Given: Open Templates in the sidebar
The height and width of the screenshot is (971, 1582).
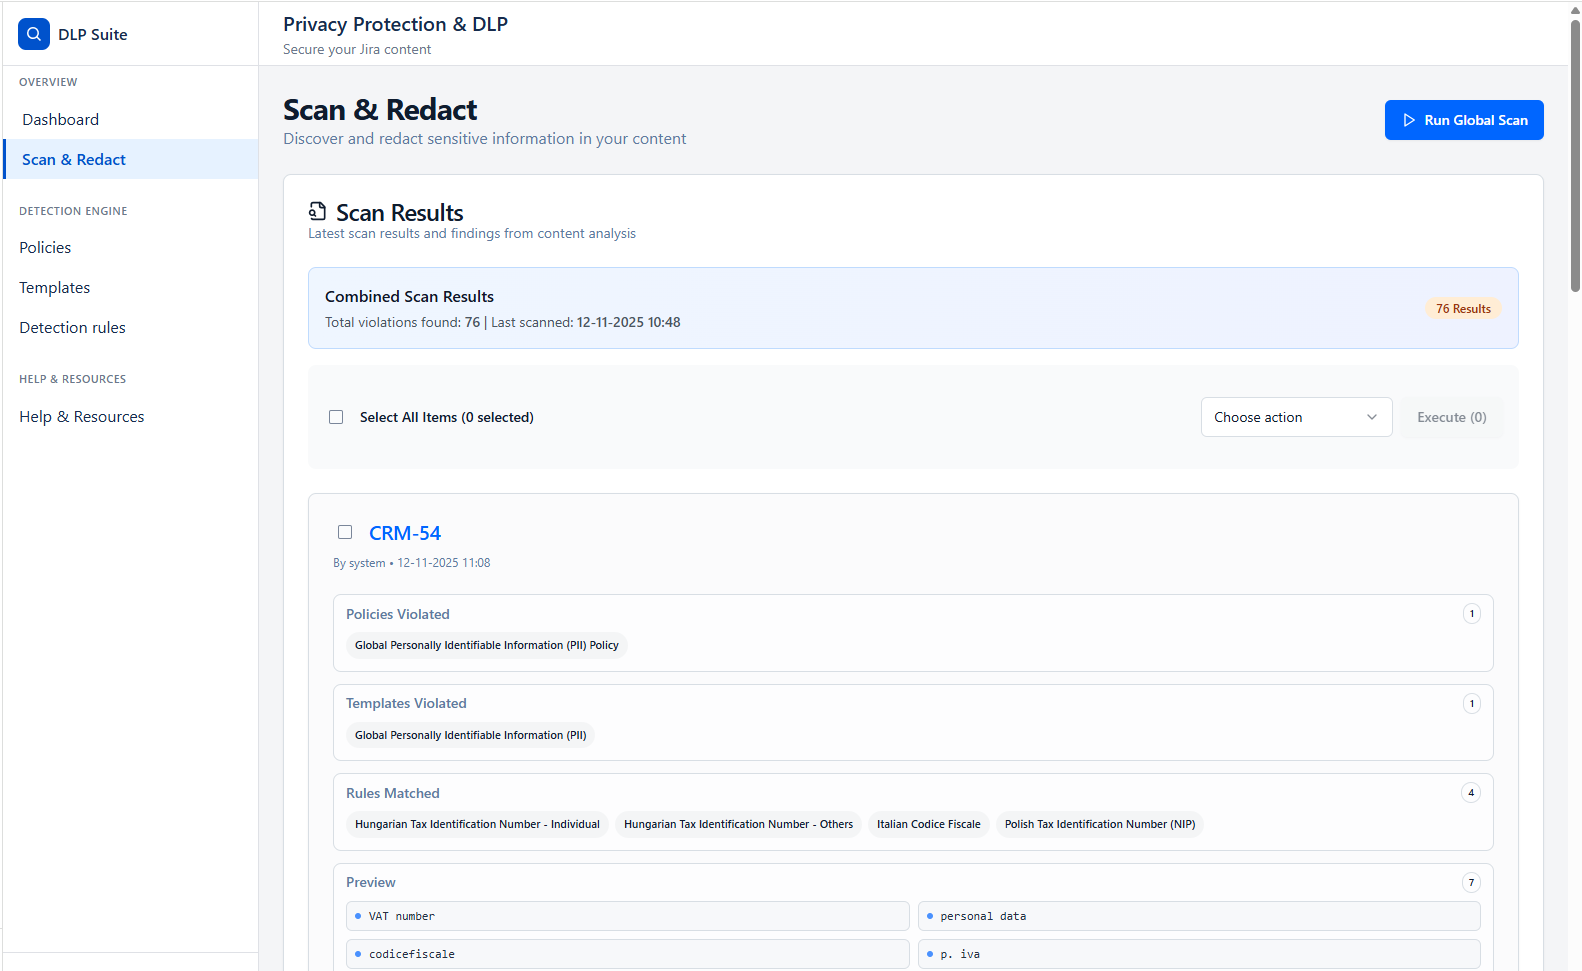Looking at the screenshot, I should pyautogui.click(x=55, y=287).
